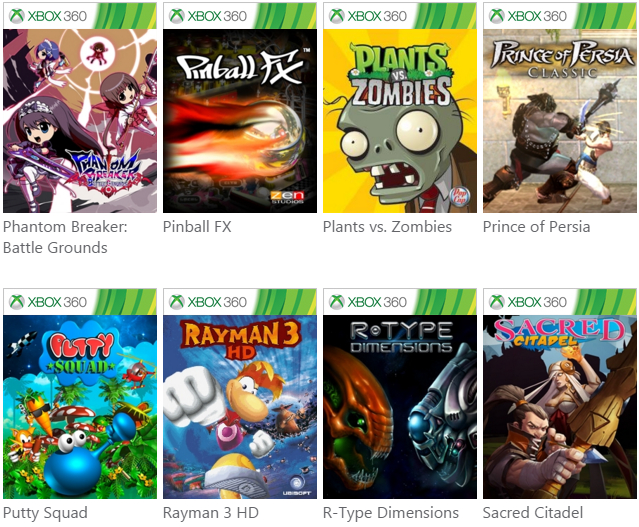The height and width of the screenshot is (527, 639).
Task: Click the Prince of Persia title text
Action: (536, 227)
